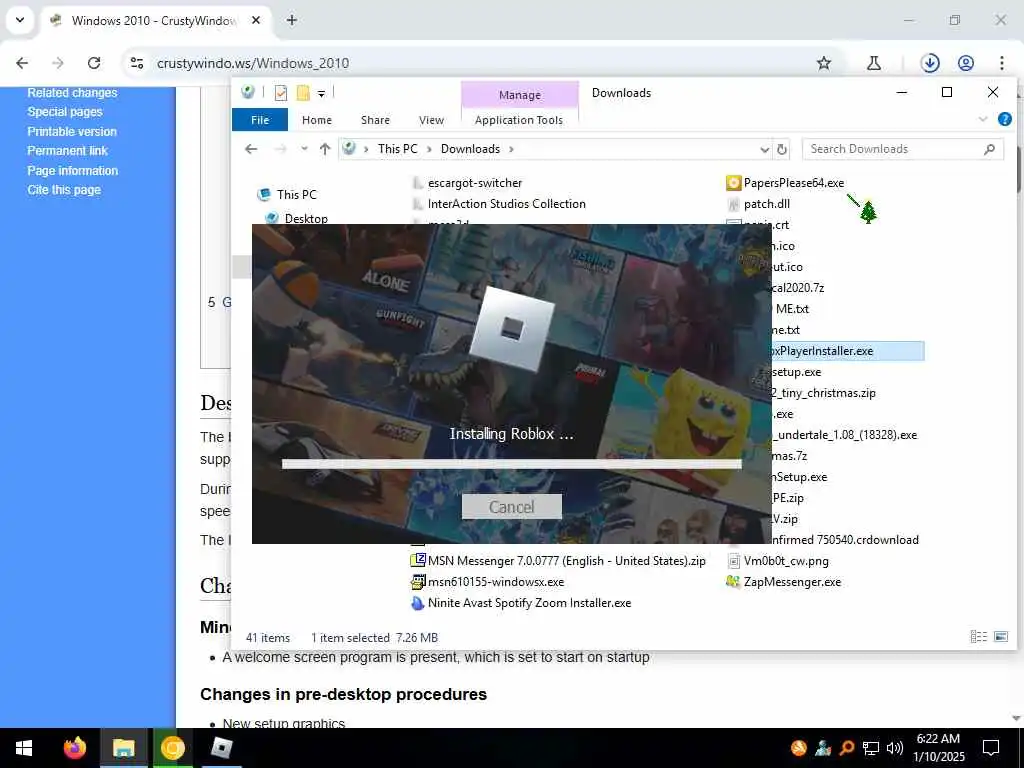Open Page information link
This screenshot has width=1024, height=768.
coord(72,170)
